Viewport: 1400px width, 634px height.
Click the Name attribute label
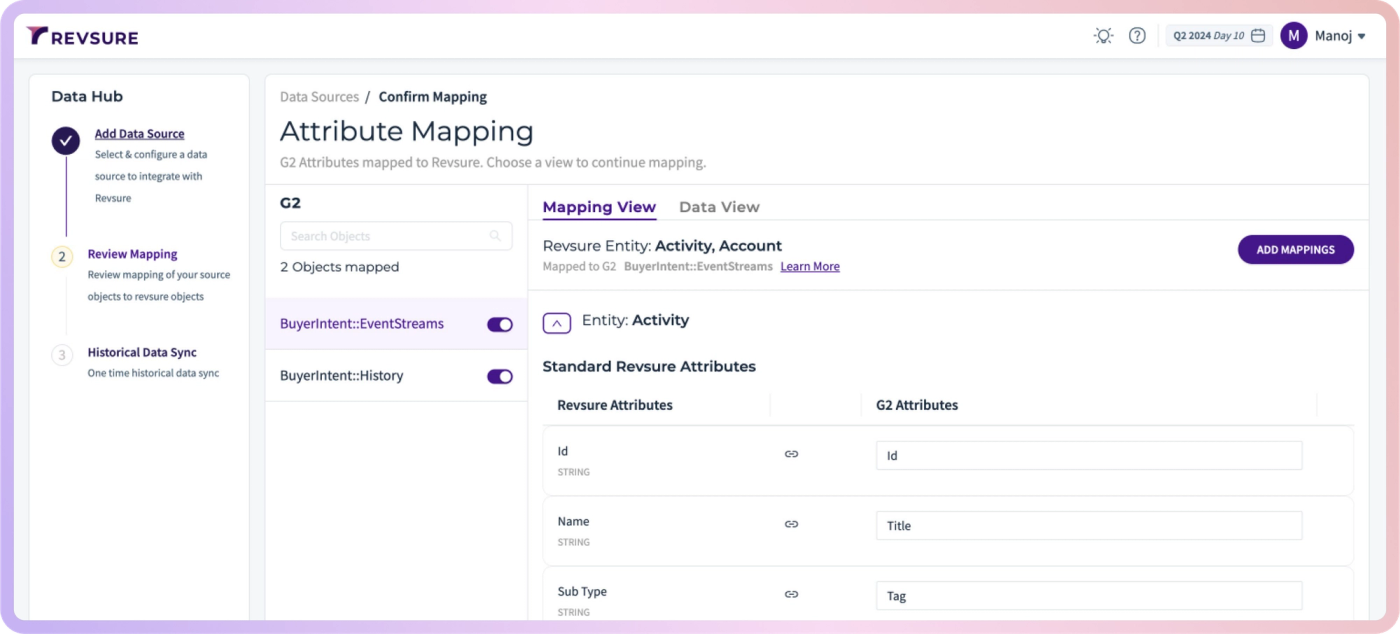[x=573, y=521]
